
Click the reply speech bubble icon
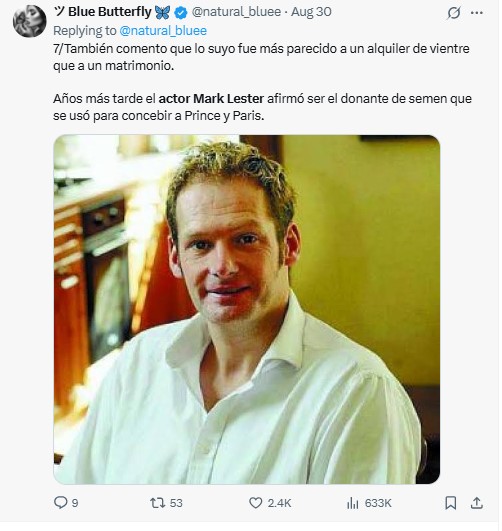click(60, 505)
